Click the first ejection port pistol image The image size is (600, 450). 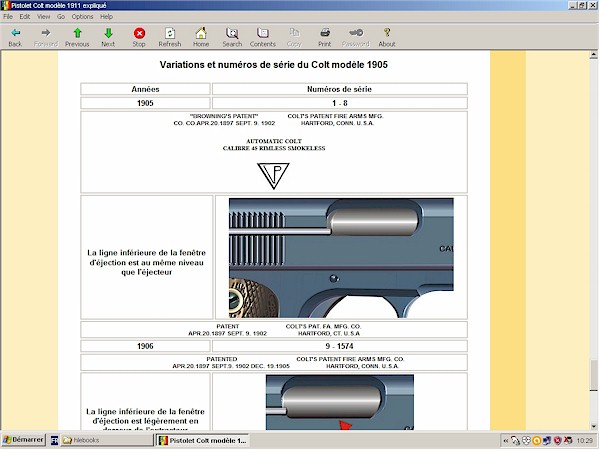pyautogui.click(x=341, y=258)
